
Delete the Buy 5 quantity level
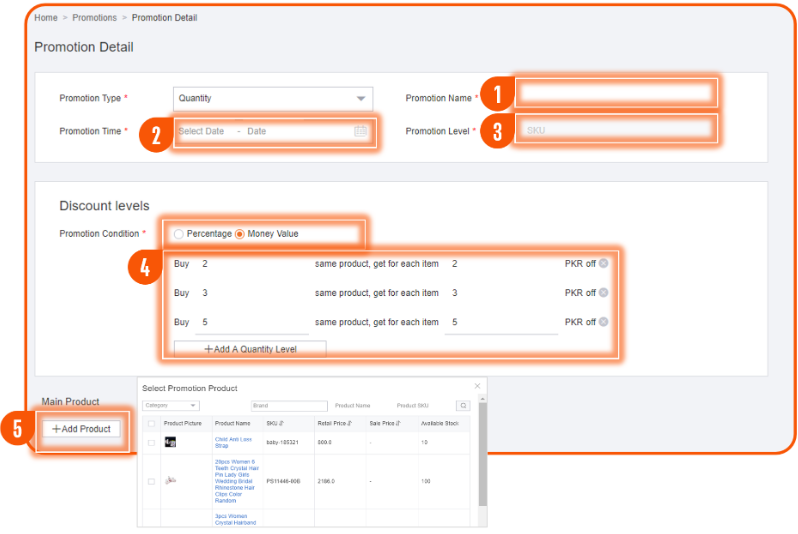click(603, 322)
